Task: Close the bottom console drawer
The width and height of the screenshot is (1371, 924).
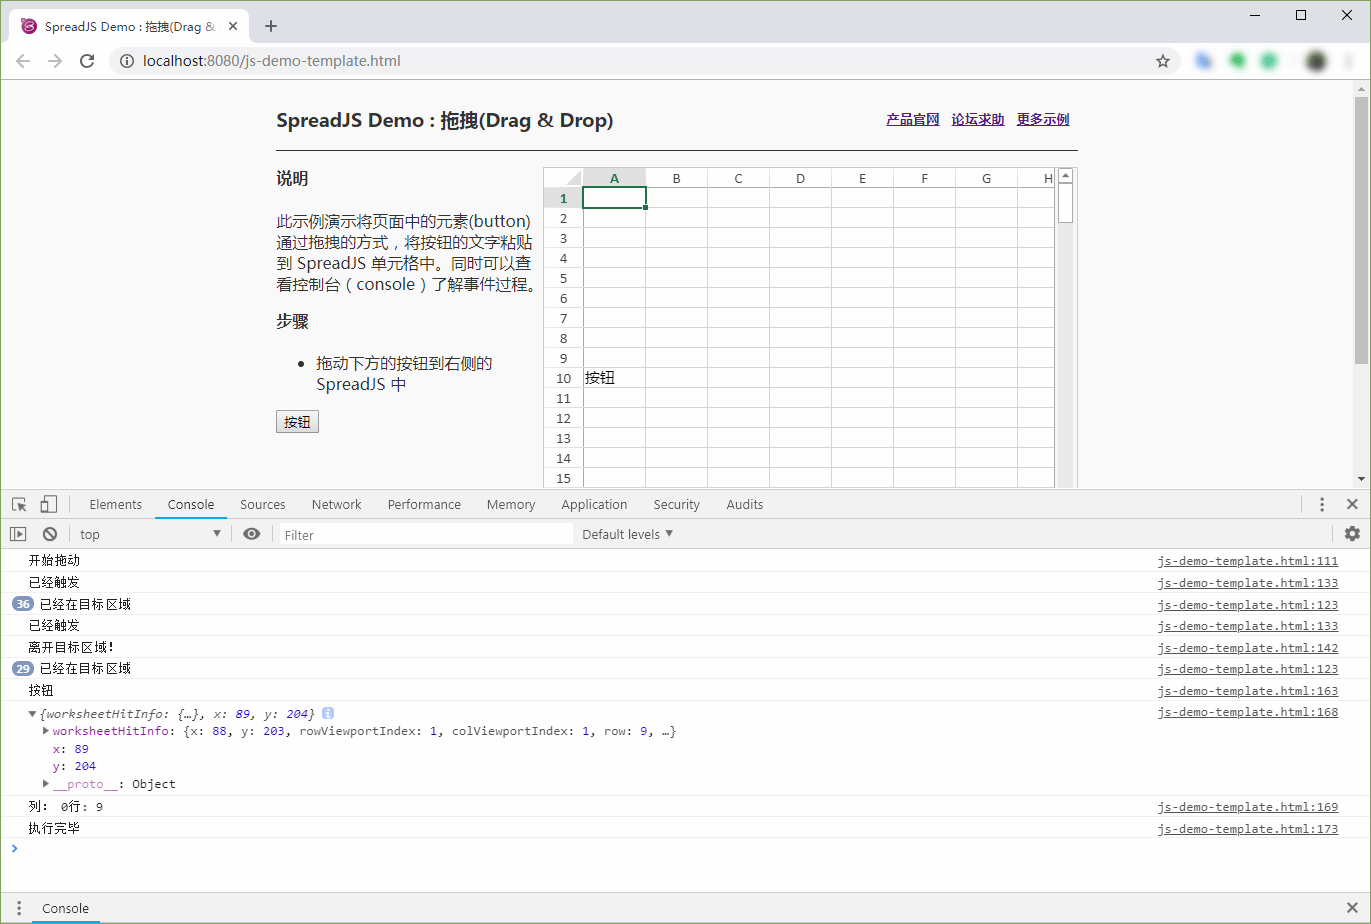Action: click(x=1352, y=908)
